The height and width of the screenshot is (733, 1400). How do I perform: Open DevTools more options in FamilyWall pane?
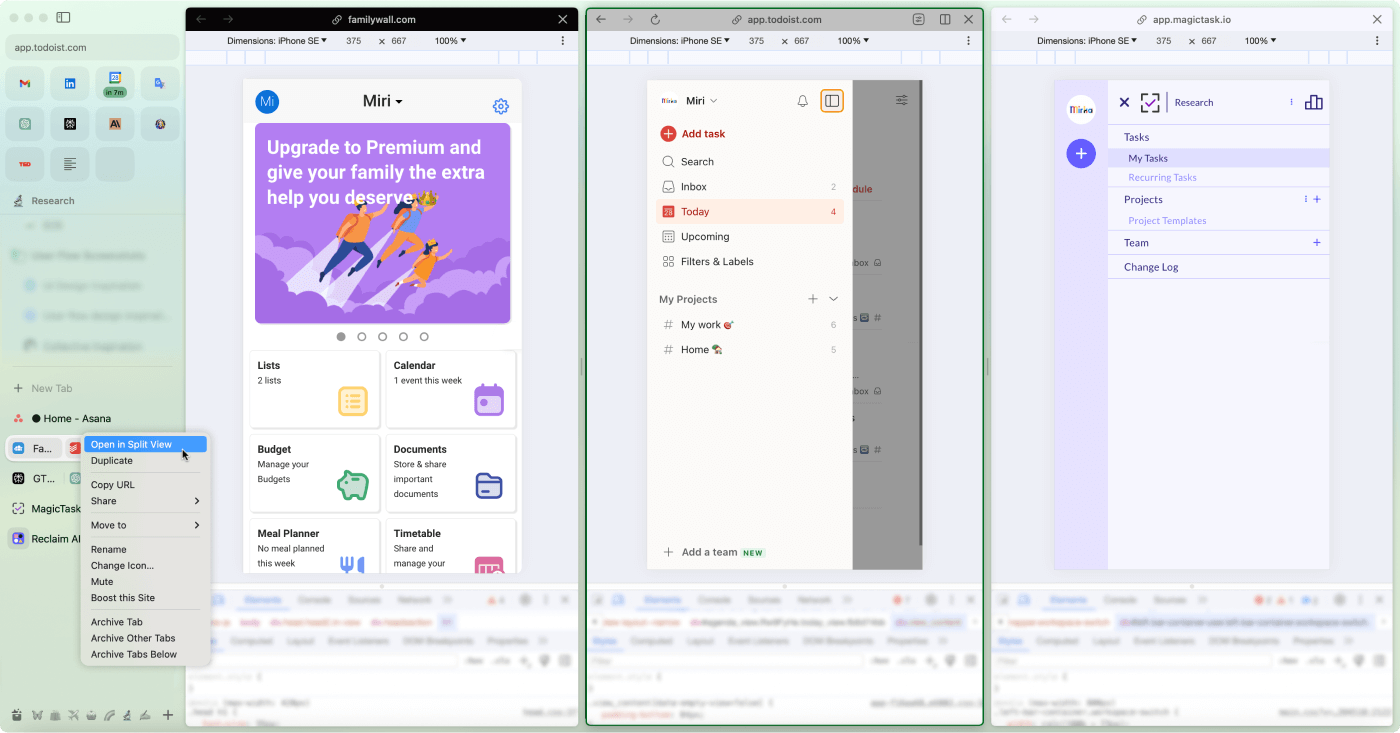[x=563, y=41]
